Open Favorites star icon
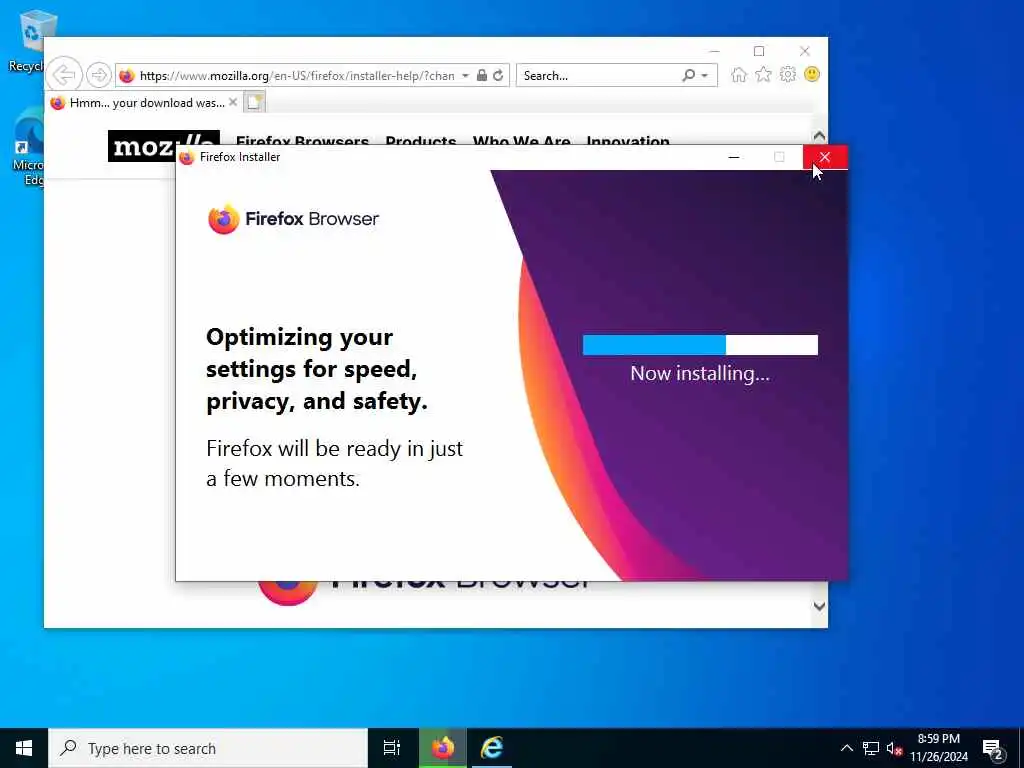Viewport: 1024px width, 768px height. pos(763,74)
